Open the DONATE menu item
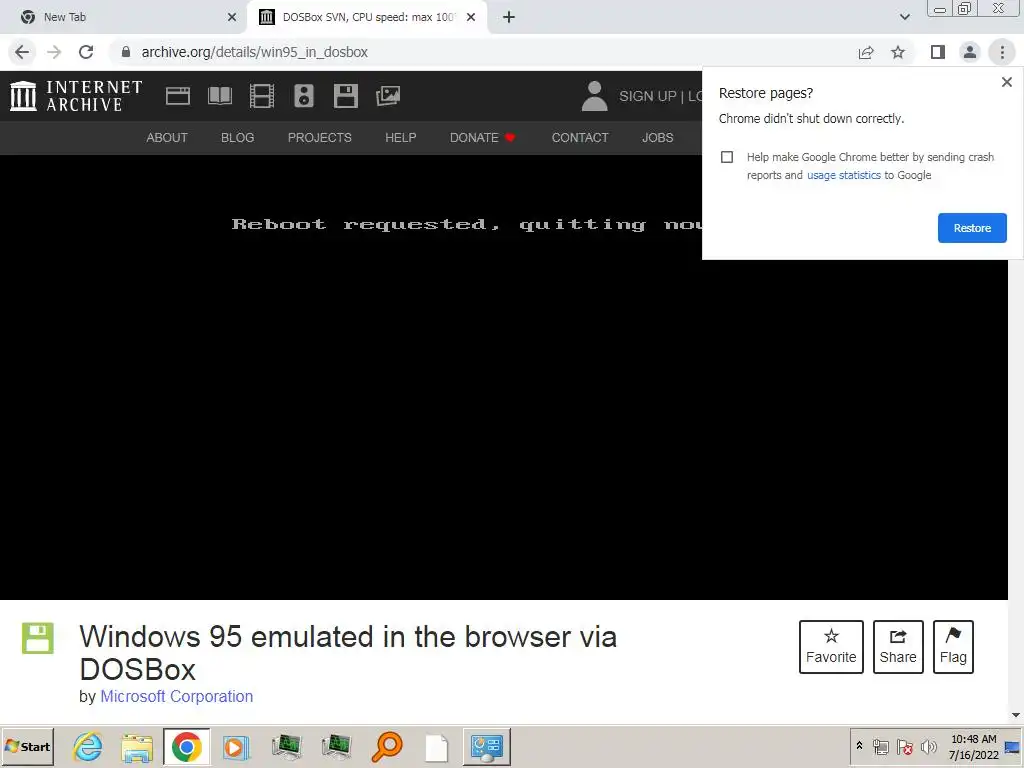 (482, 138)
